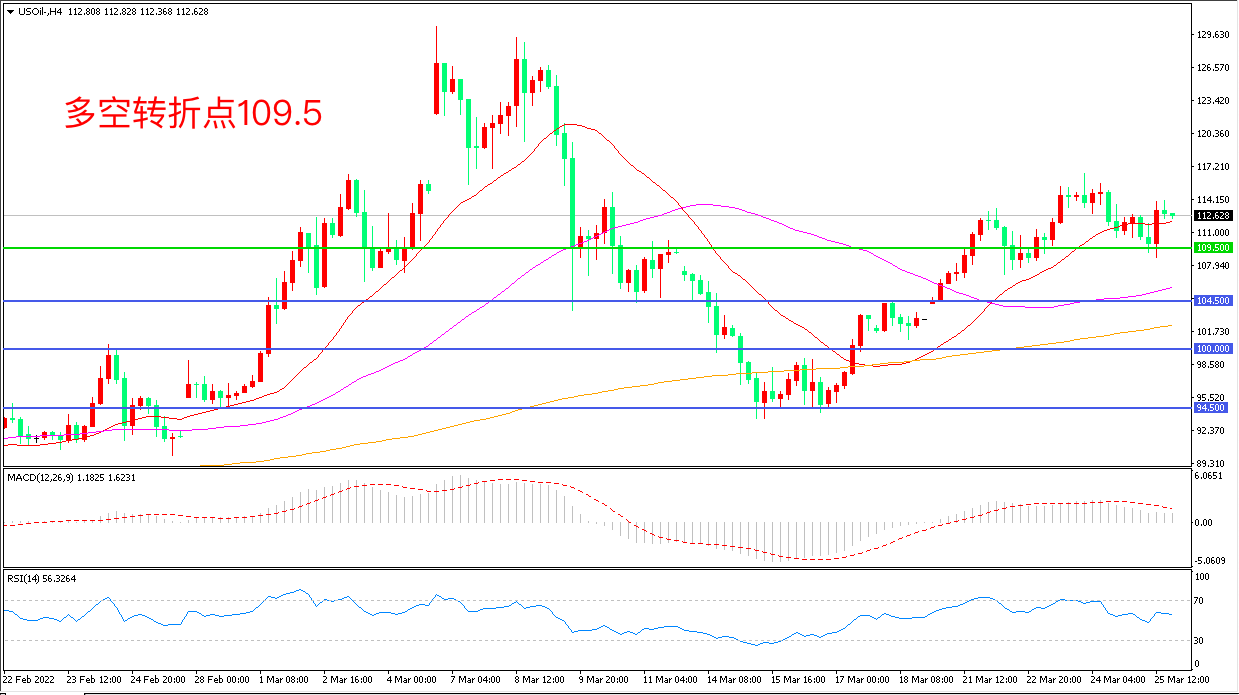Viewport: 1239px width, 695px height.
Task: Click the USOil-,H4 chart title text
Action: [x=41, y=11]
